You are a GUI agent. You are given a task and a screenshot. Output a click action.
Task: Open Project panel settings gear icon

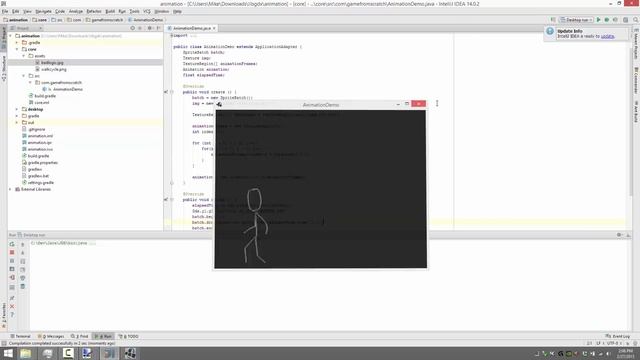(x=150, y=28)
